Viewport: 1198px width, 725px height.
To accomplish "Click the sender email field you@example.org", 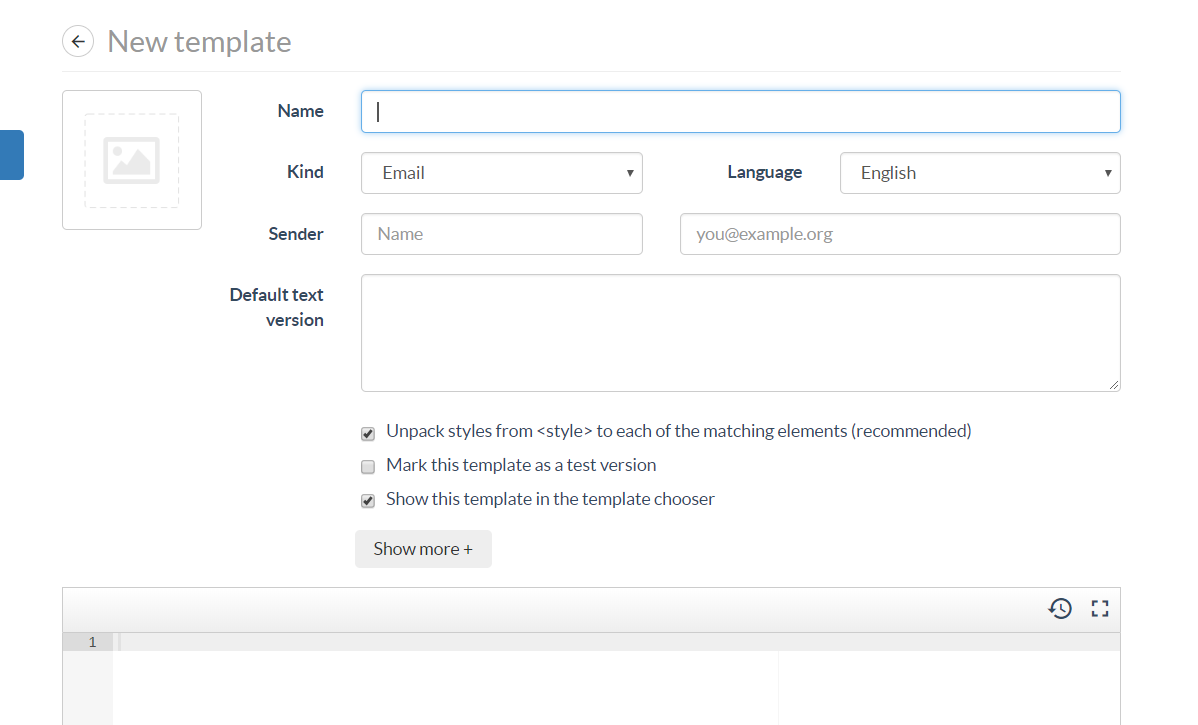I will [x=900, y=234].
